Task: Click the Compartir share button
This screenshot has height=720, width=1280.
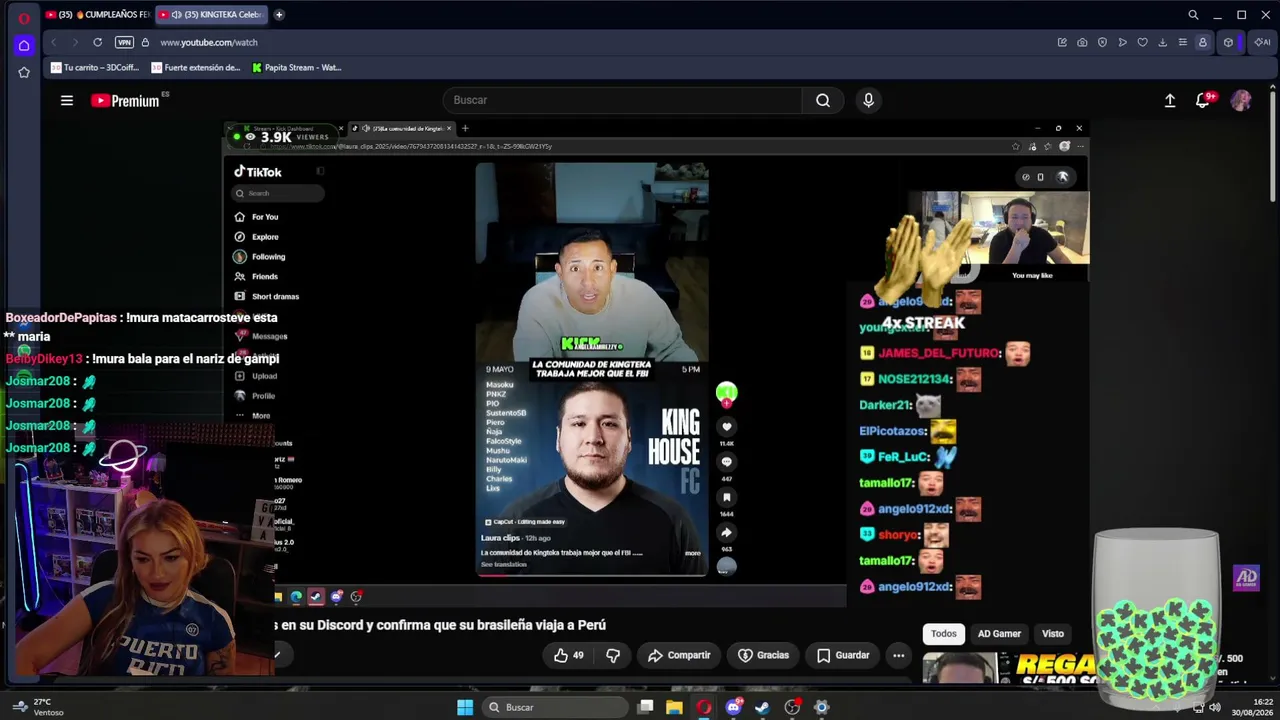Action: (679, 655)
